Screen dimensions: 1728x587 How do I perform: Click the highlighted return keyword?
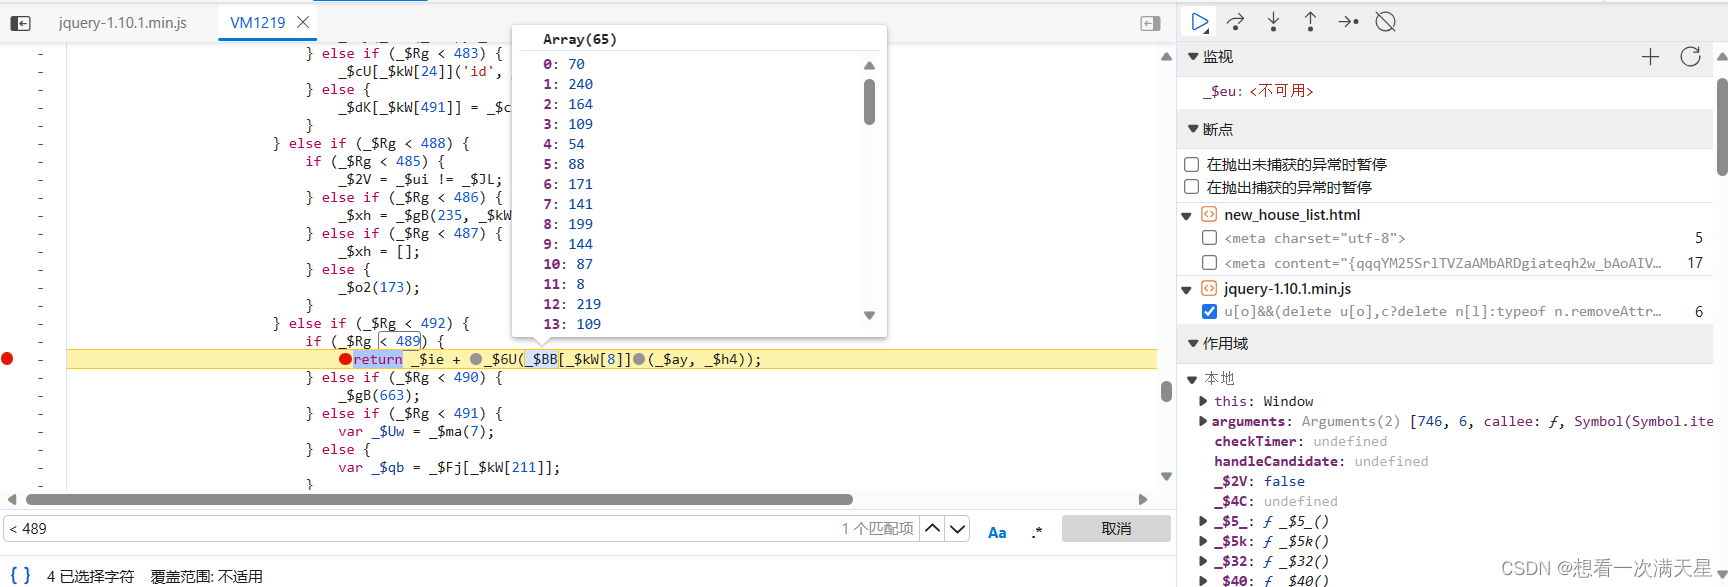click(x=378, y=360)
